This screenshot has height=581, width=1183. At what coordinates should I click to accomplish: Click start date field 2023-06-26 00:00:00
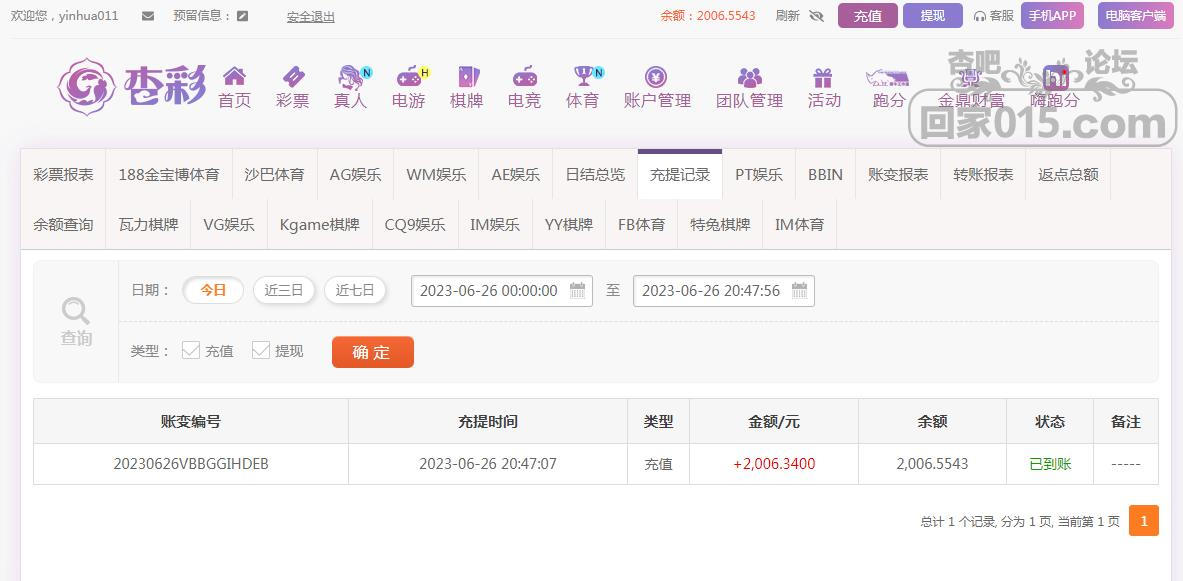[x=502, y=290]
